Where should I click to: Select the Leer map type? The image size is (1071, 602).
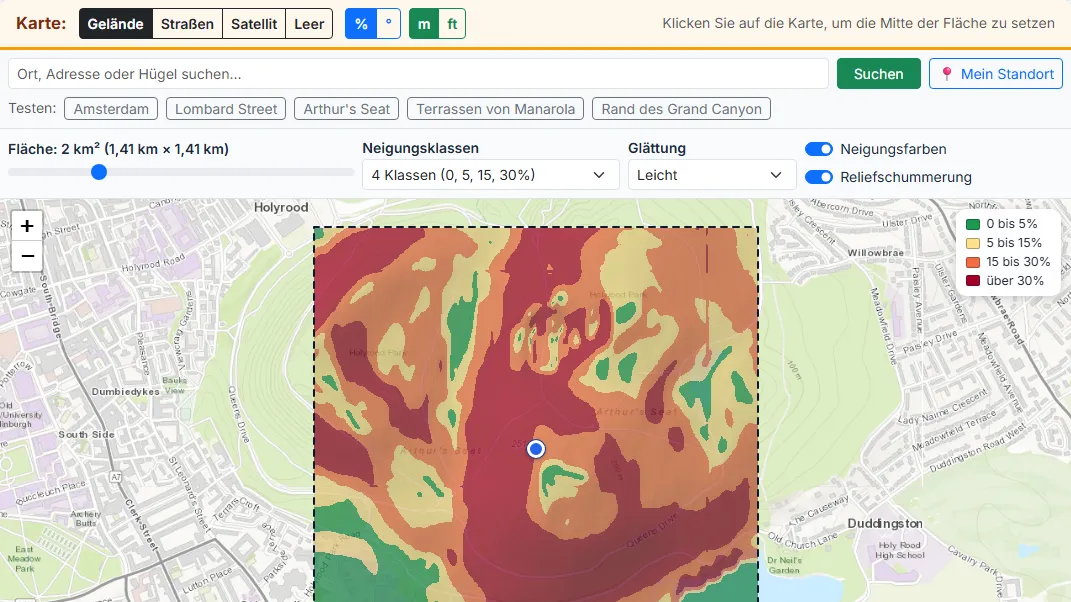click(x=309, y=24)
